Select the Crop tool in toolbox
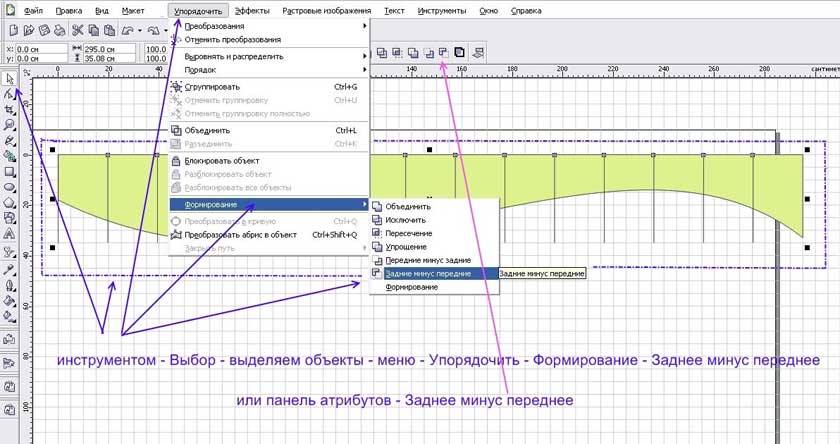Viewport: 840px width, 444px height. click(9, 109)
